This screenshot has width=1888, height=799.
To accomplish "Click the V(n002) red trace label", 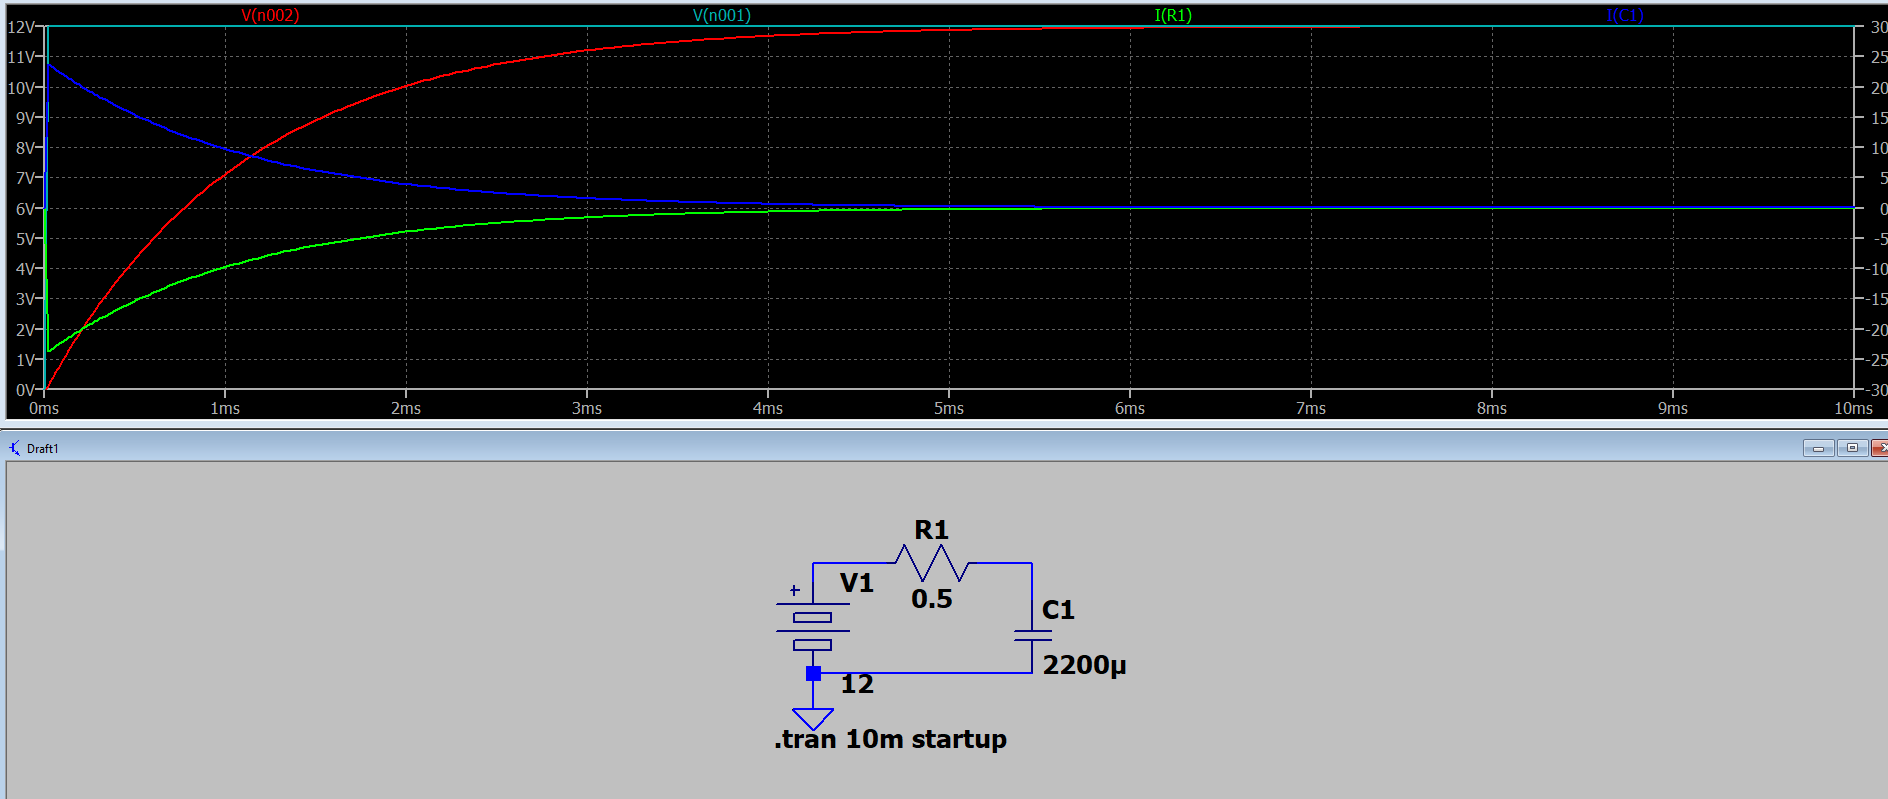I will point(270,15).
